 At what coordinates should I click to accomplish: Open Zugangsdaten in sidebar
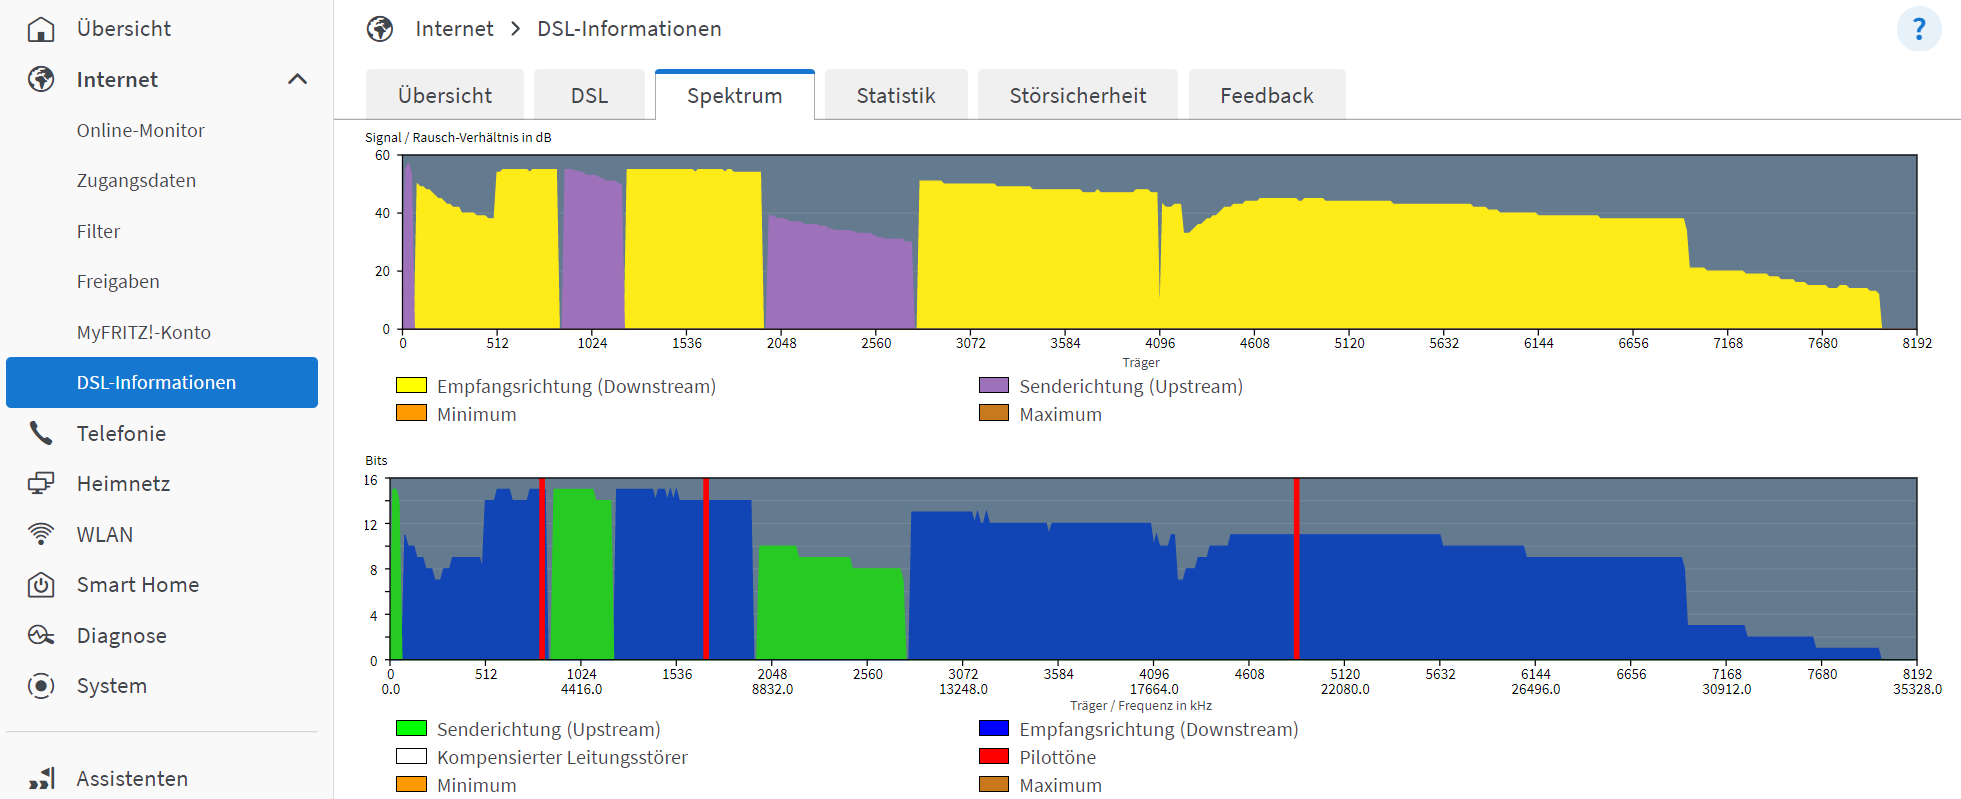tap(136, 181)
